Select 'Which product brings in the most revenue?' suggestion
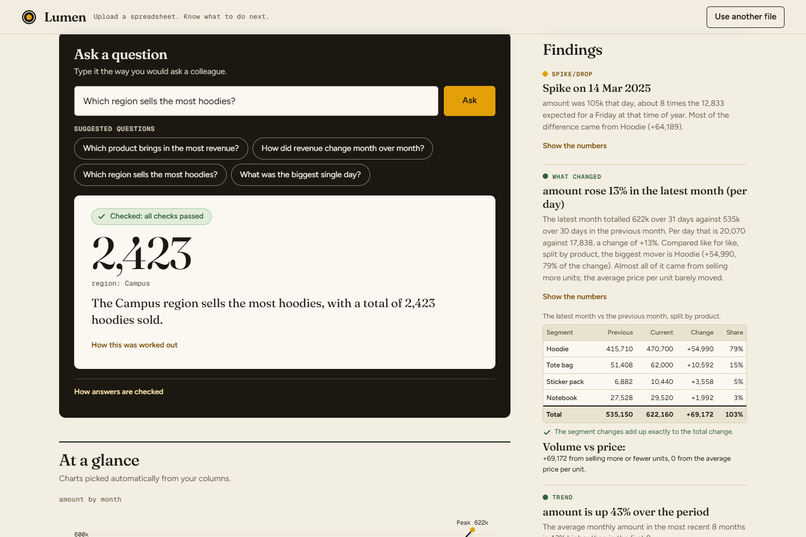This screenshot has width=806, height=537. (161, 148)
